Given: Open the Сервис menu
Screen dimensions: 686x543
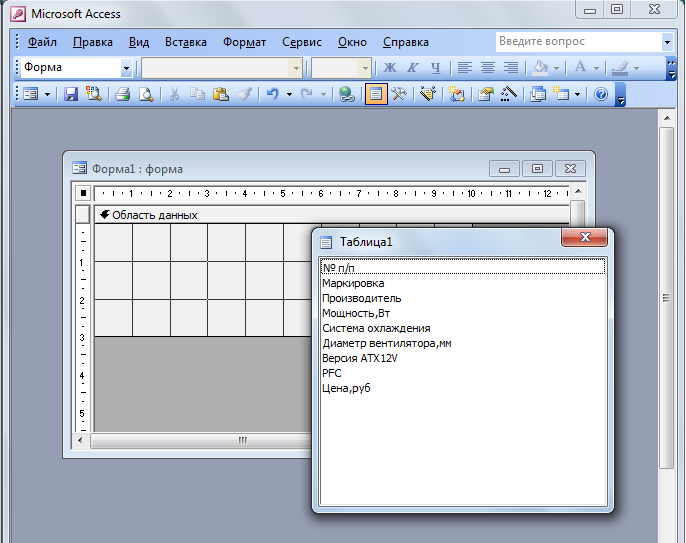Looking at the screenshot, I should click(302, 42).
